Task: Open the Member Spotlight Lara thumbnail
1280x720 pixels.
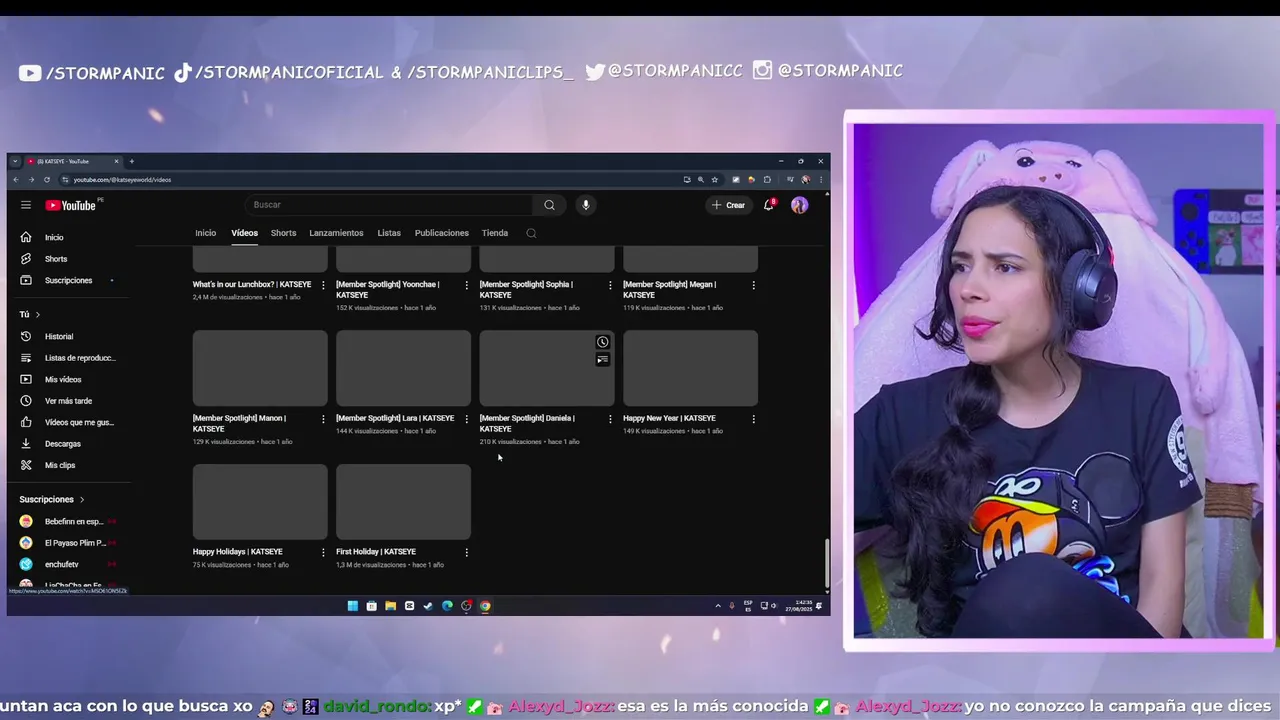Action: [x=403, y=368]
